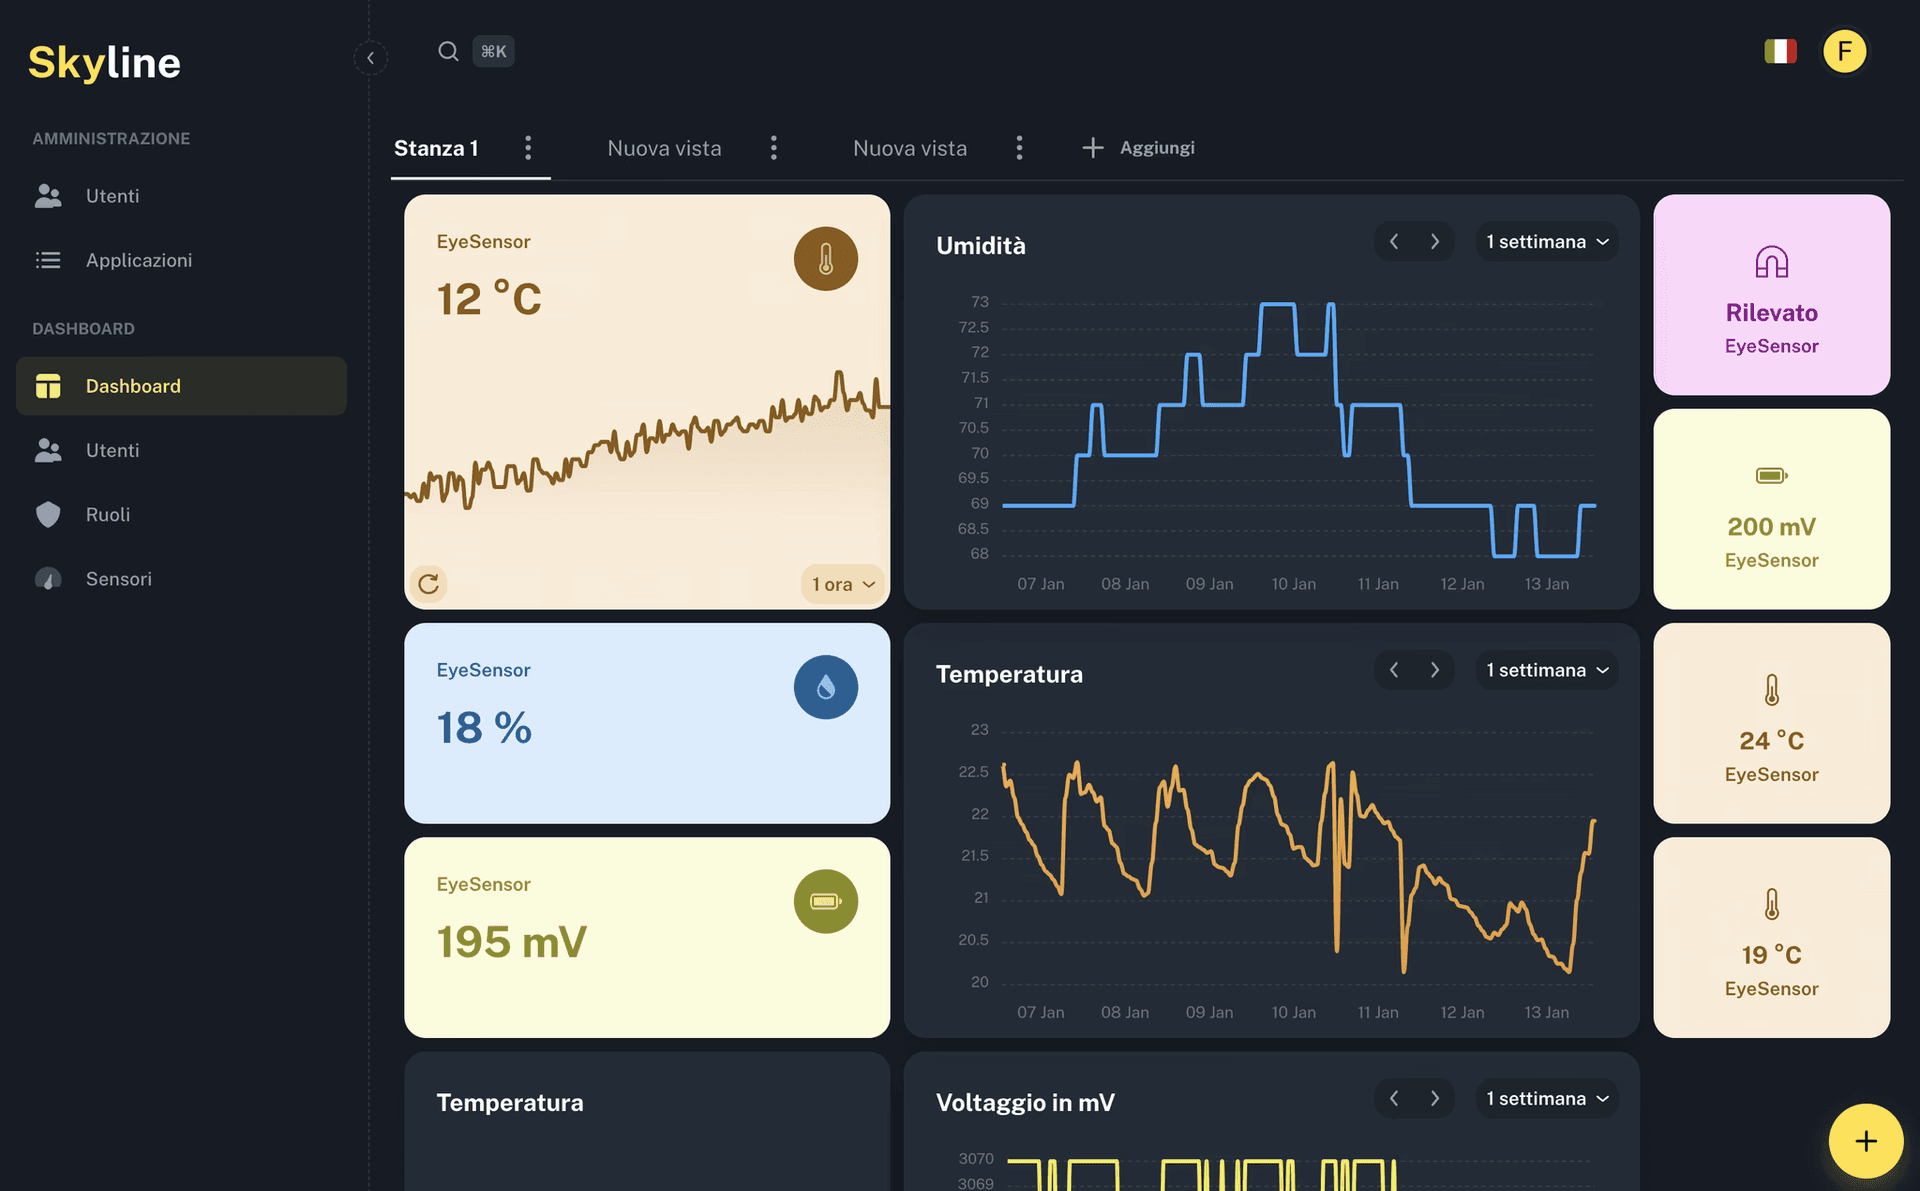
Task: Click the battery icon on the 195 mV card
Action: tap(826, 900)
